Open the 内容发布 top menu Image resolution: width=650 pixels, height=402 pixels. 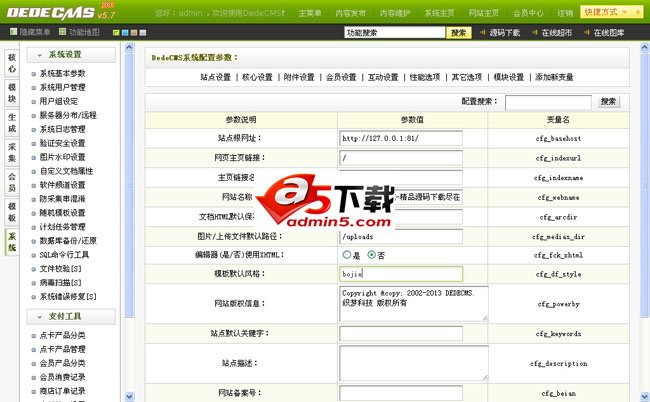(x=350, y=13)
